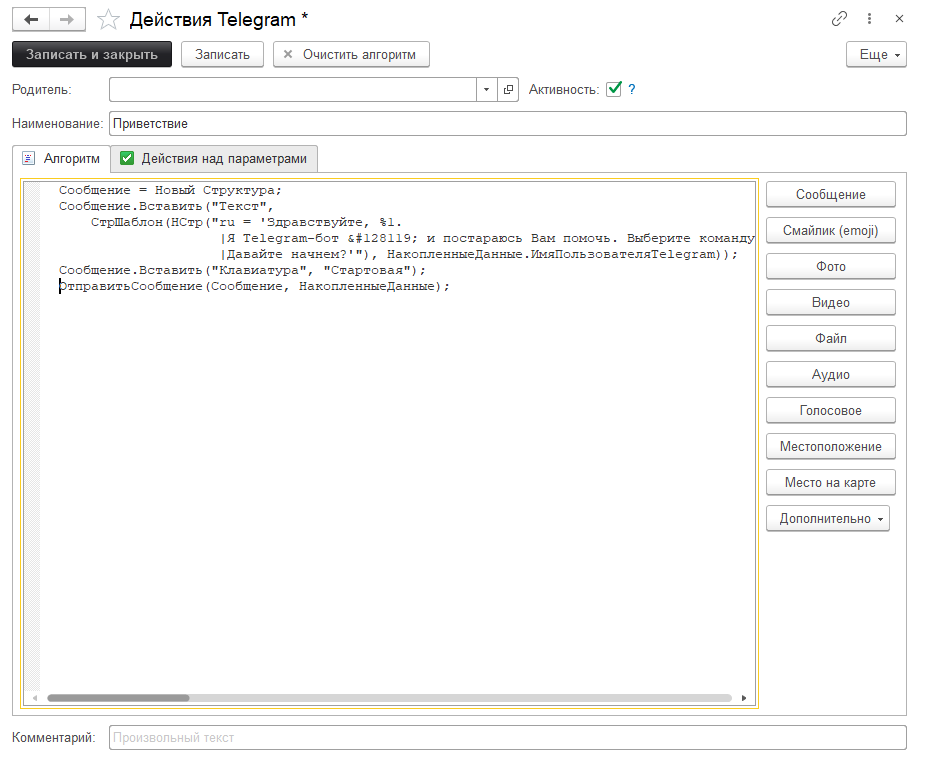Expand the Дополнительно dropdown button

click(x=827, y=518)
